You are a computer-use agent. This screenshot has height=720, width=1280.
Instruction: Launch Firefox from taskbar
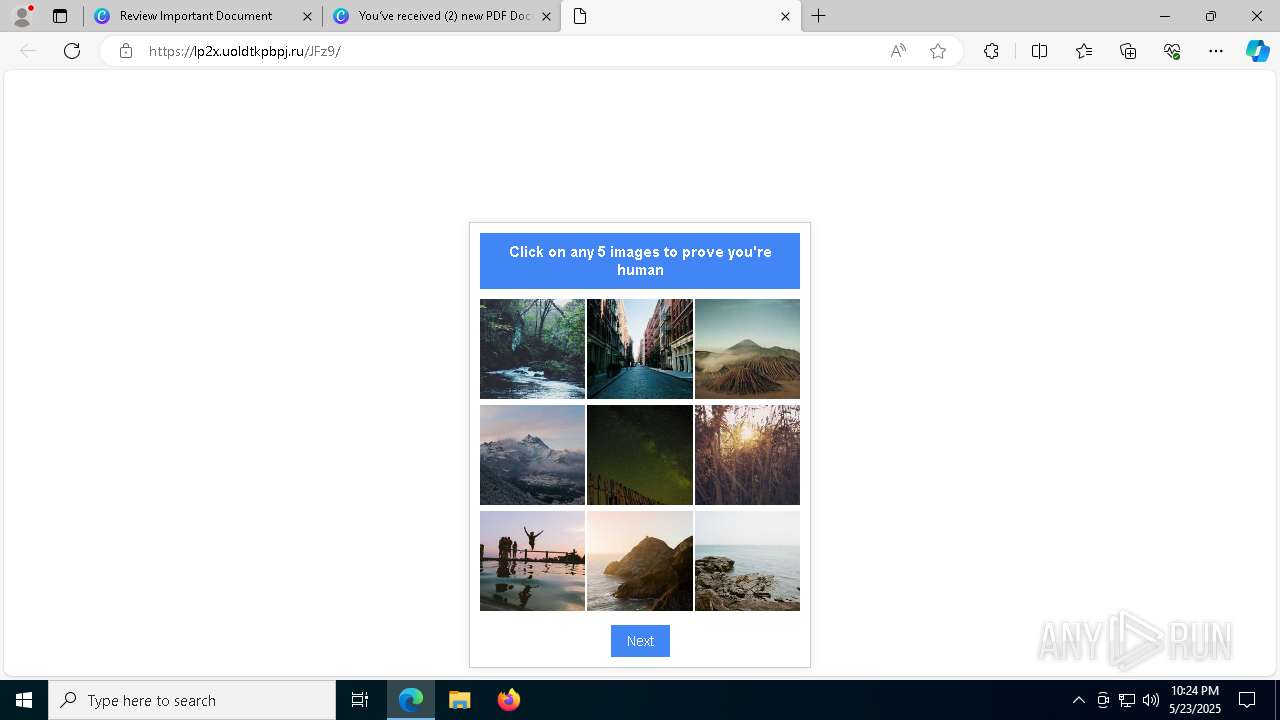pos(508,700)
